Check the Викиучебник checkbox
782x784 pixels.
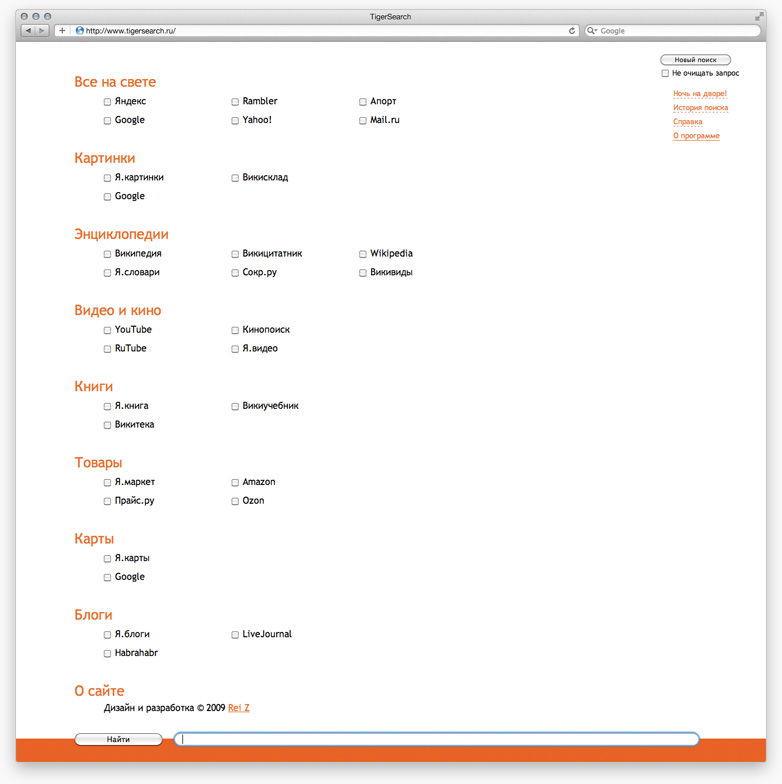coord(235,406)
